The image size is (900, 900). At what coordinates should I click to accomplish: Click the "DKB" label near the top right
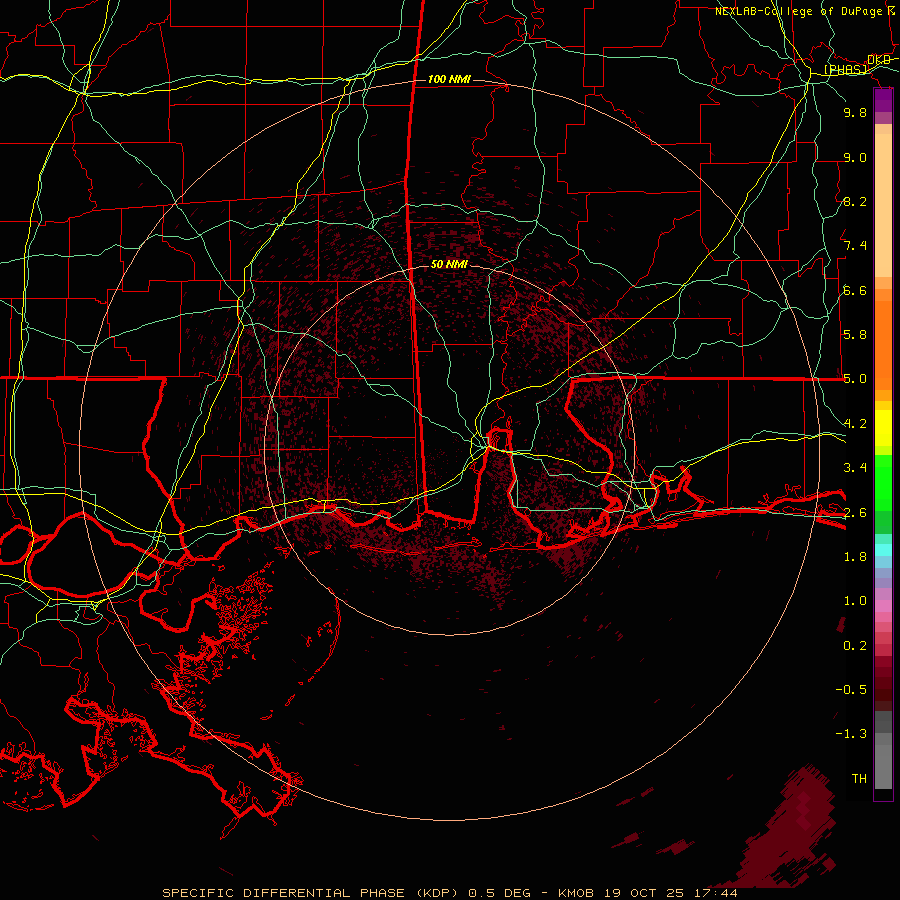[879, 59]
